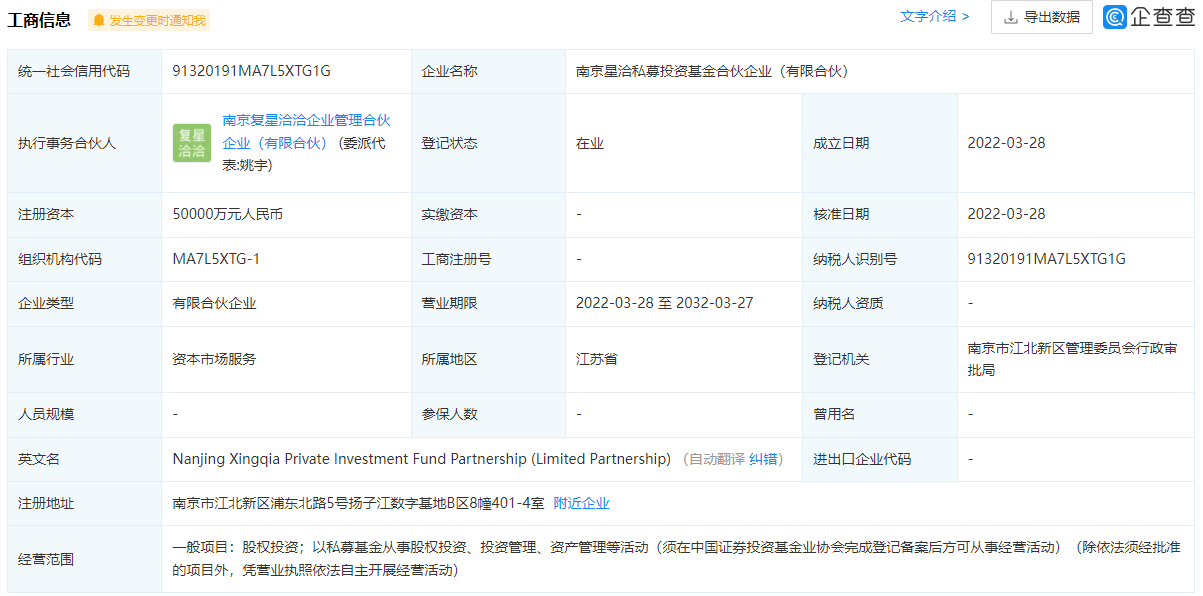Select credit code 91320191MA7L5XTG1G value
The width and height of the screenshot is (1203, 596).
[x=251, y=71]
